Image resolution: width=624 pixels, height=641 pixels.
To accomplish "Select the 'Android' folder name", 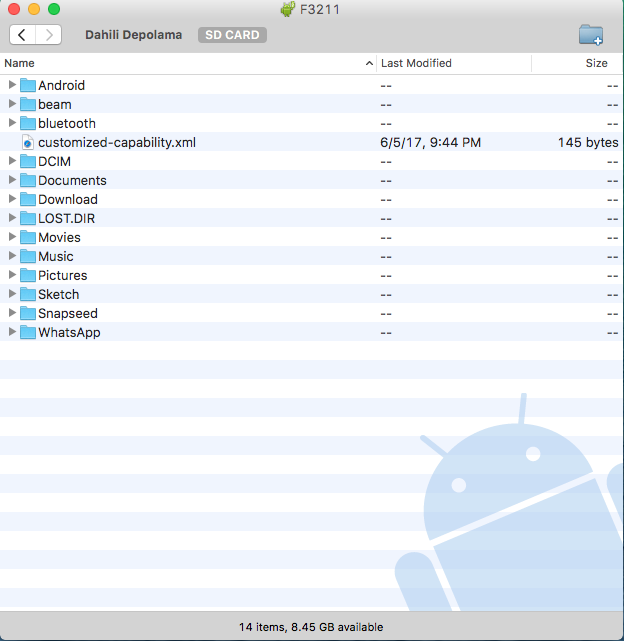I will [x=61, y=85].
